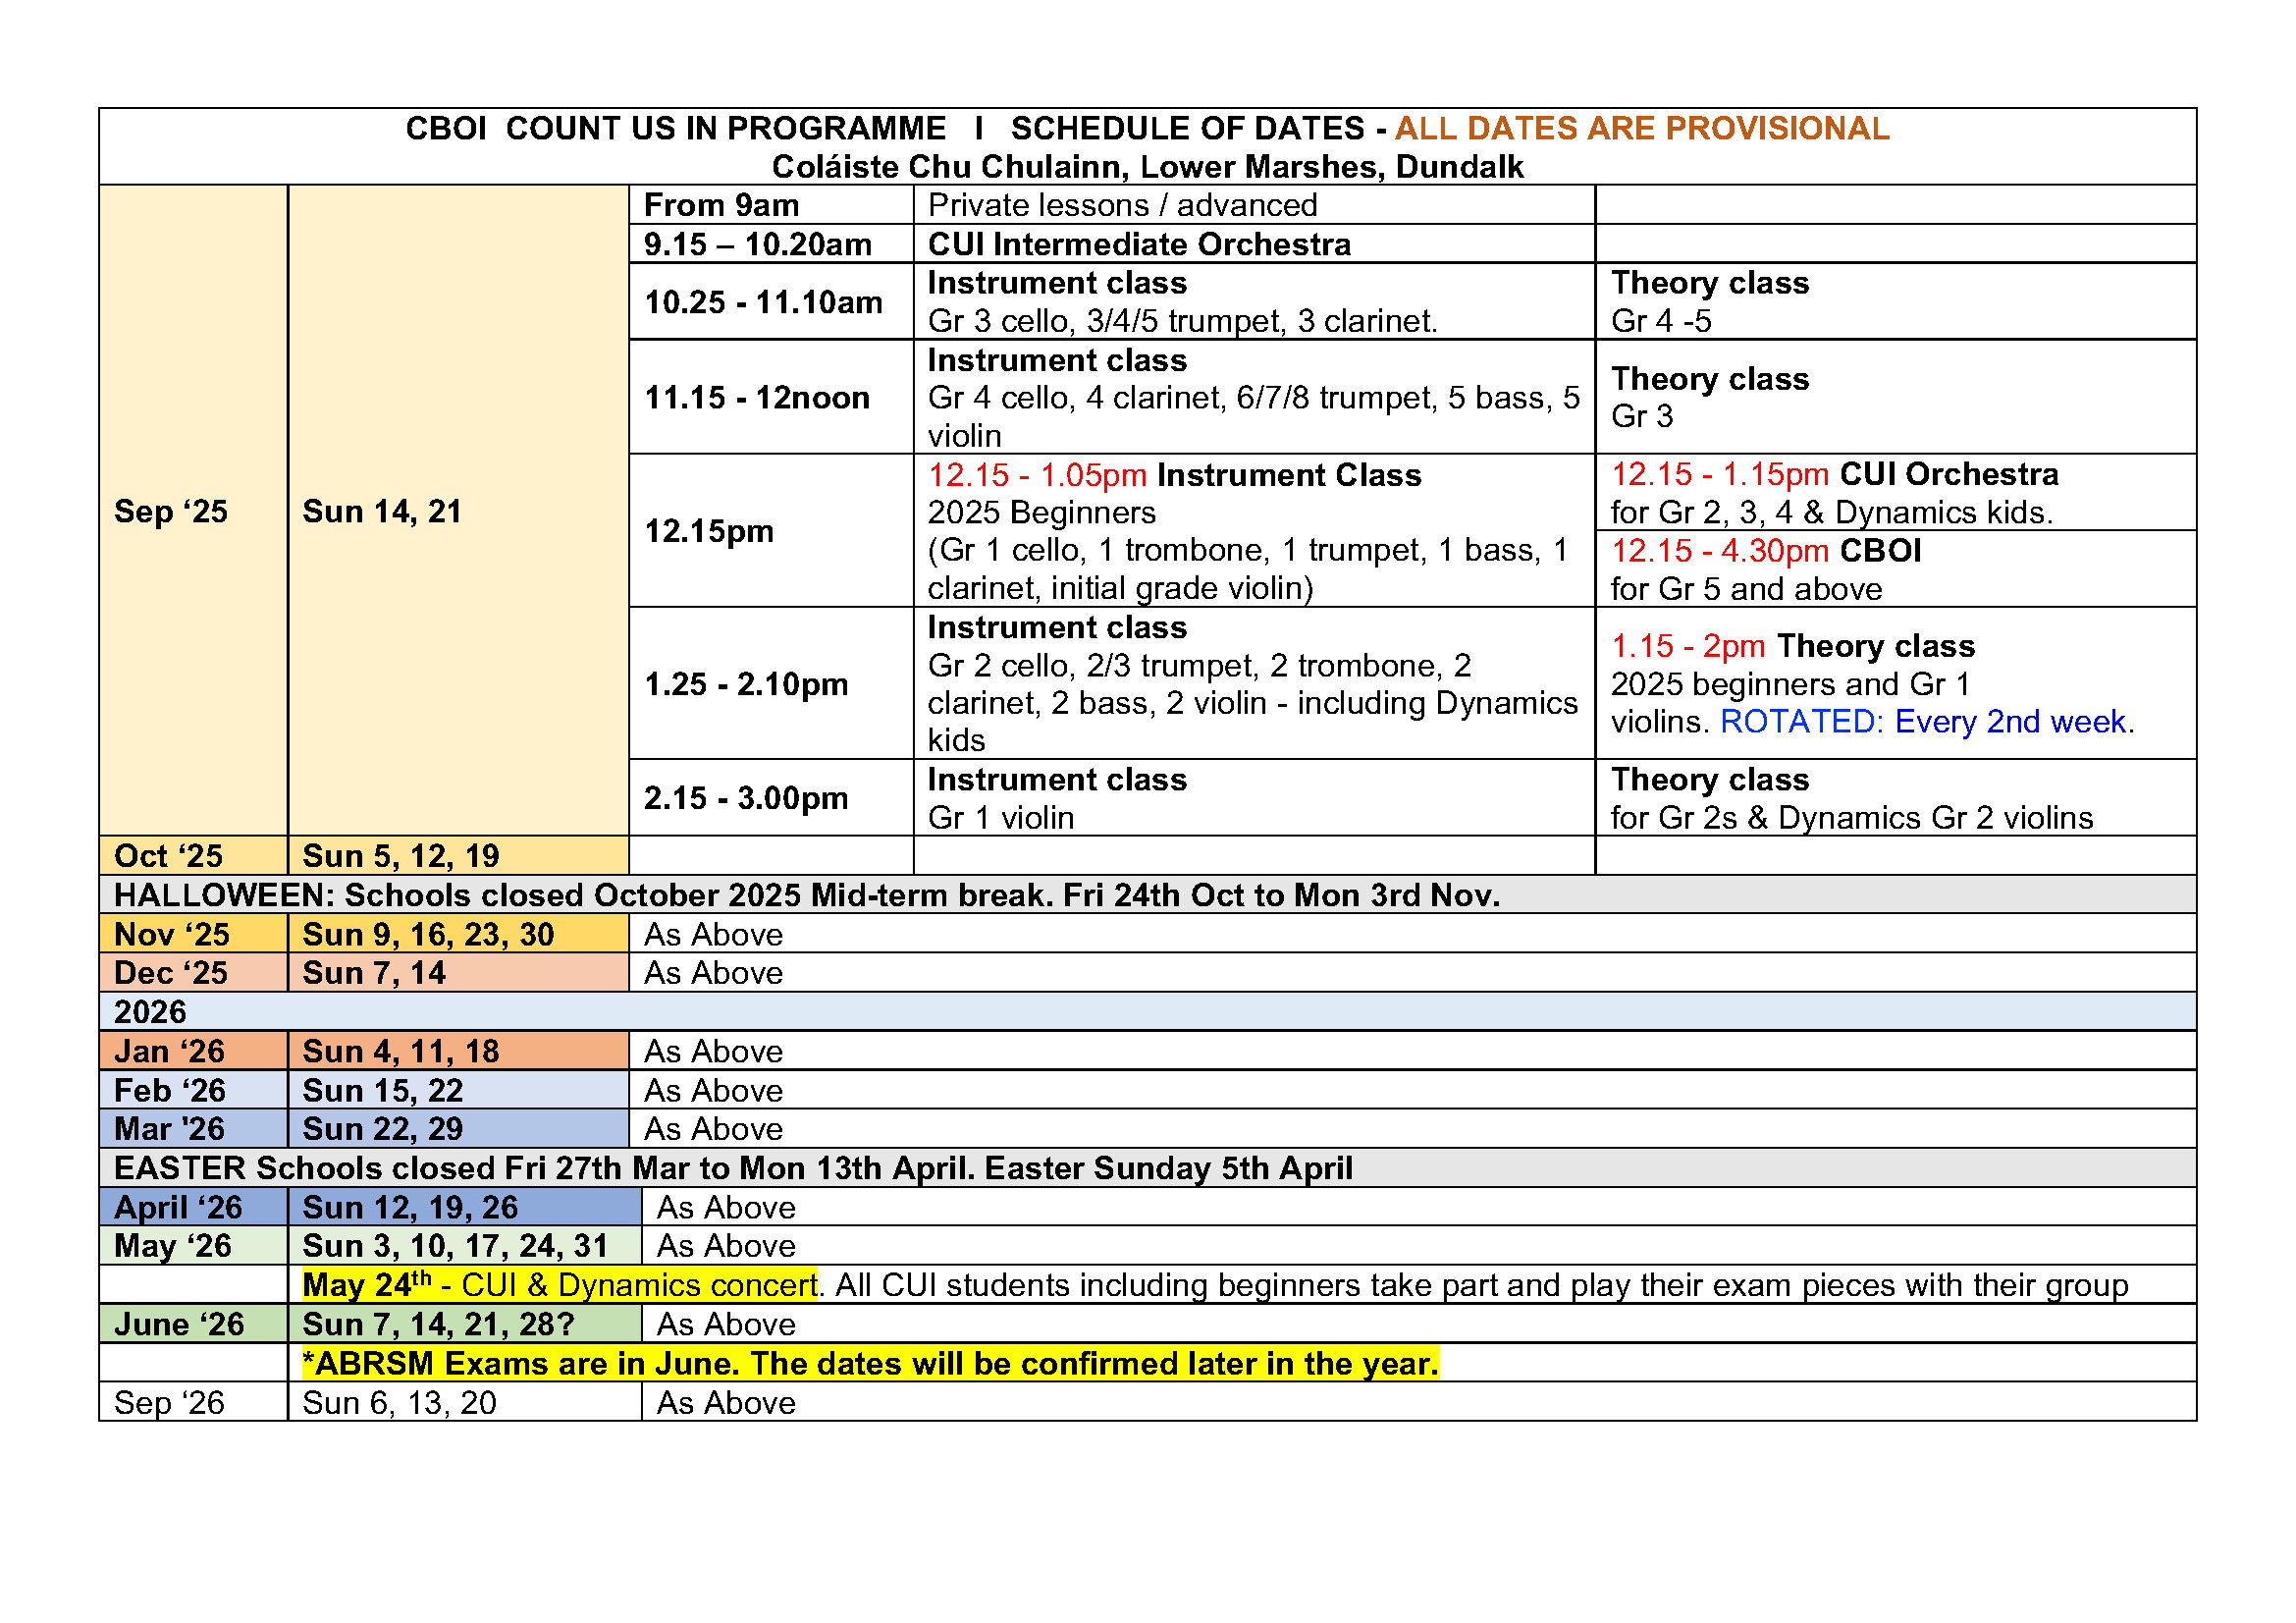This screenshot has width=2296, height=1623.
Task: Select the orange 'Jan '26' cell
Action: coord(169,1052)
